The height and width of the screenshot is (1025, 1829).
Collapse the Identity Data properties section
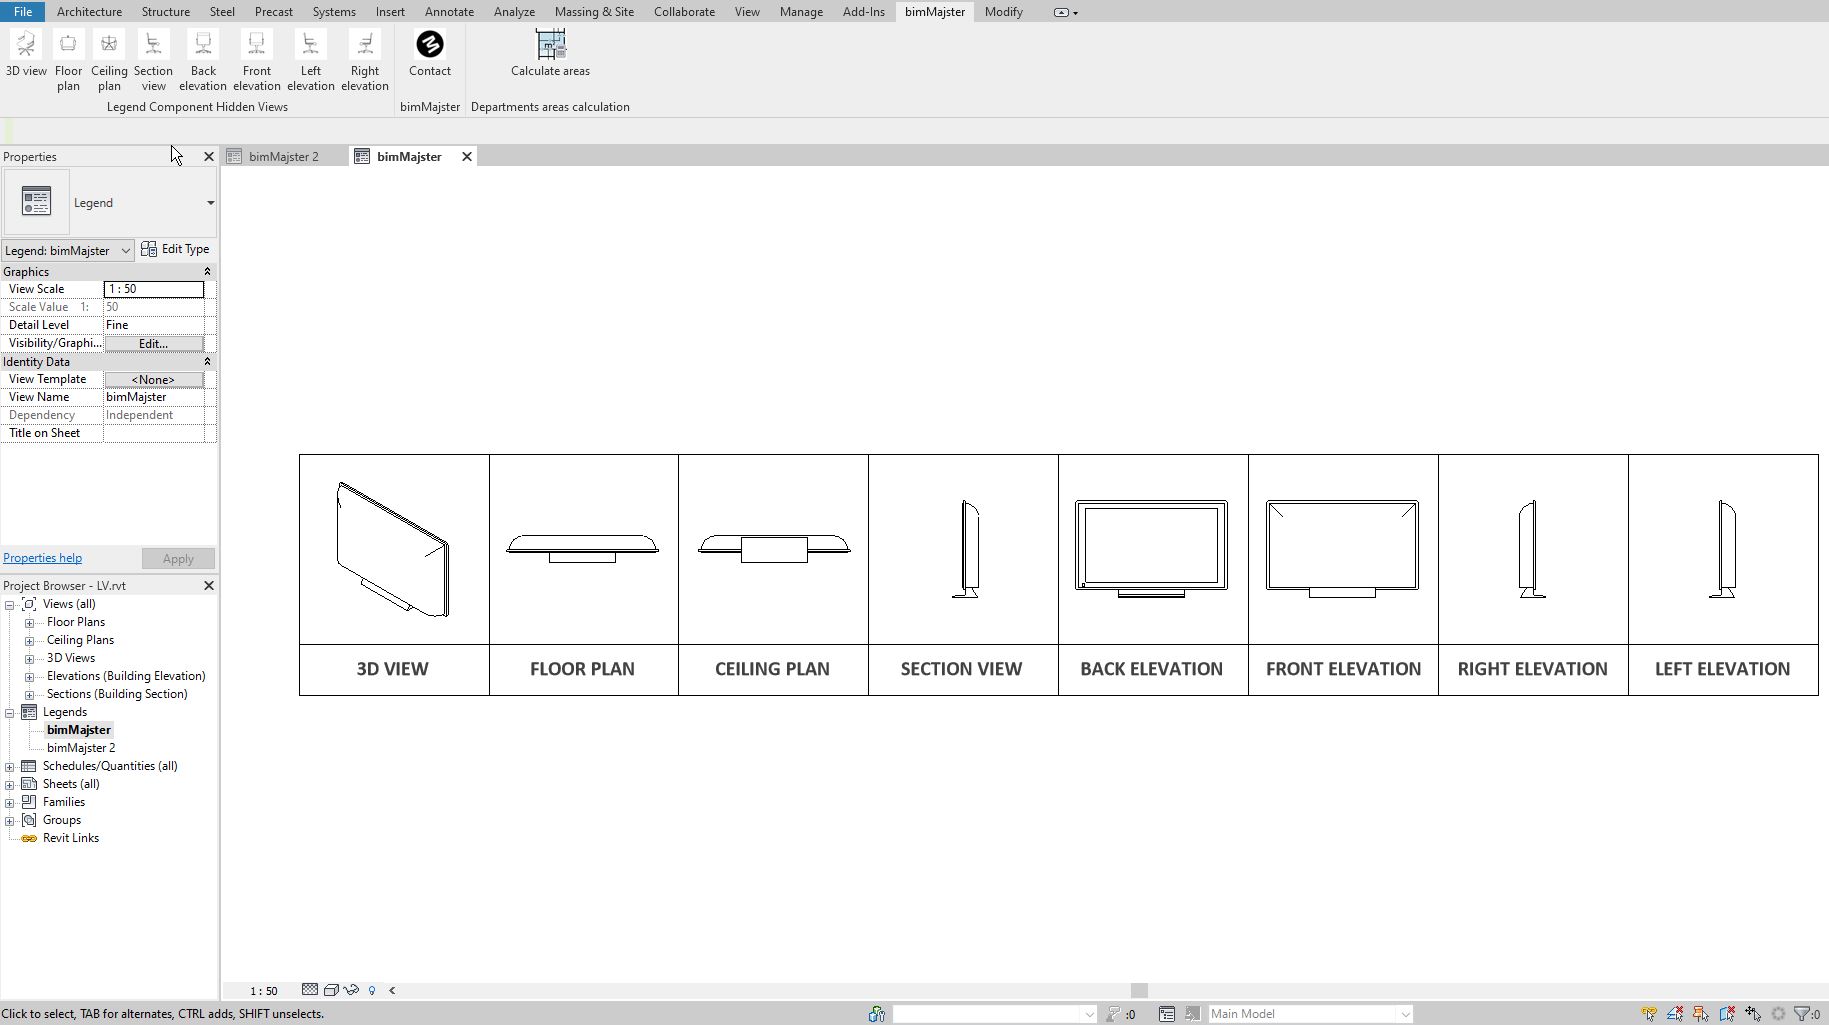[x=208, y=362]
